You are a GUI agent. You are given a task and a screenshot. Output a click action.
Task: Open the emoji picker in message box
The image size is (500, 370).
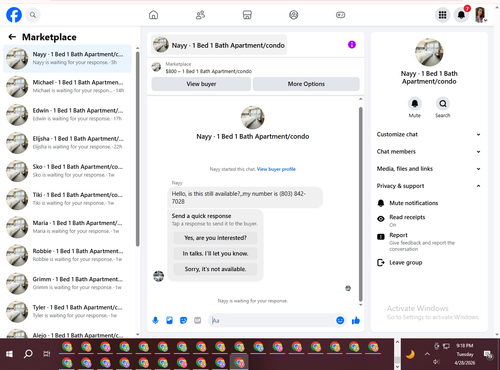(x=340, y=320)
